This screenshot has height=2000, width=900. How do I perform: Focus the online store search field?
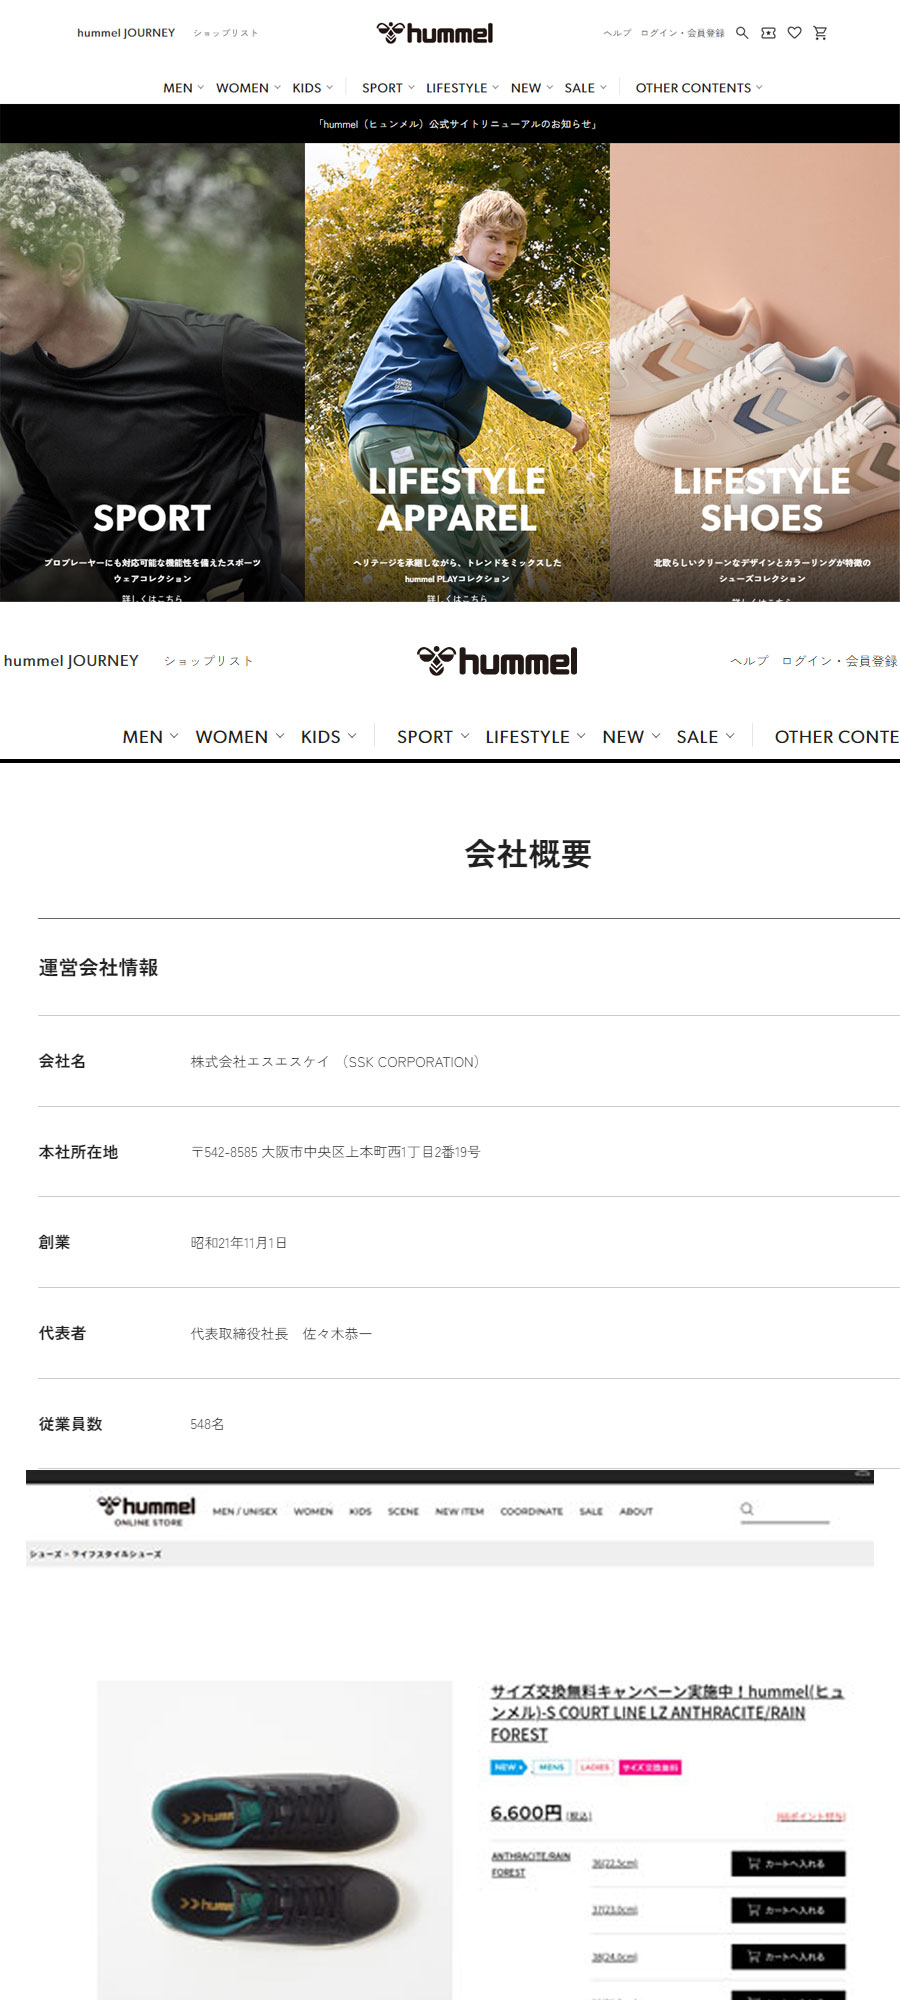(785, 1511)
